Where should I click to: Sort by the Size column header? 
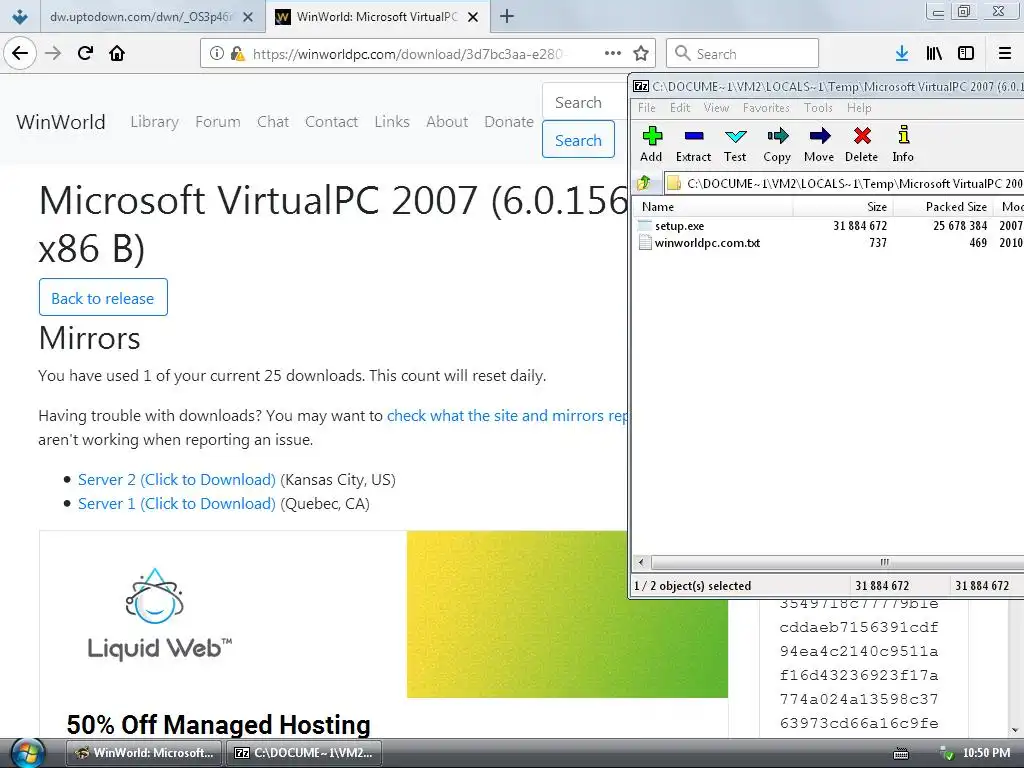pos(843,207)
